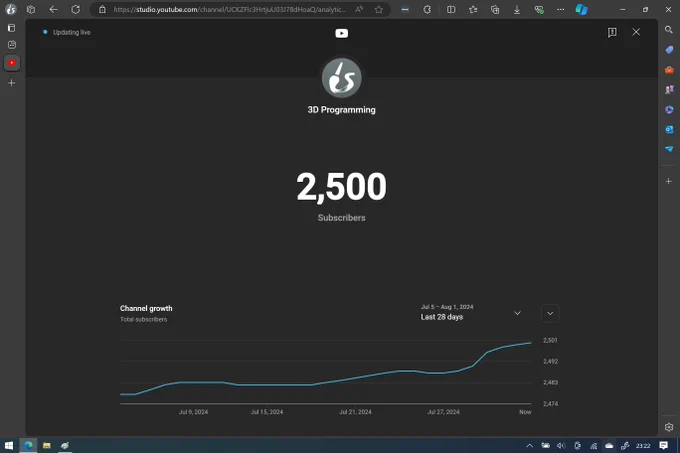Open the network Wi-Fi tray icon
680x453 pixels.
click(x=593, y=446)
